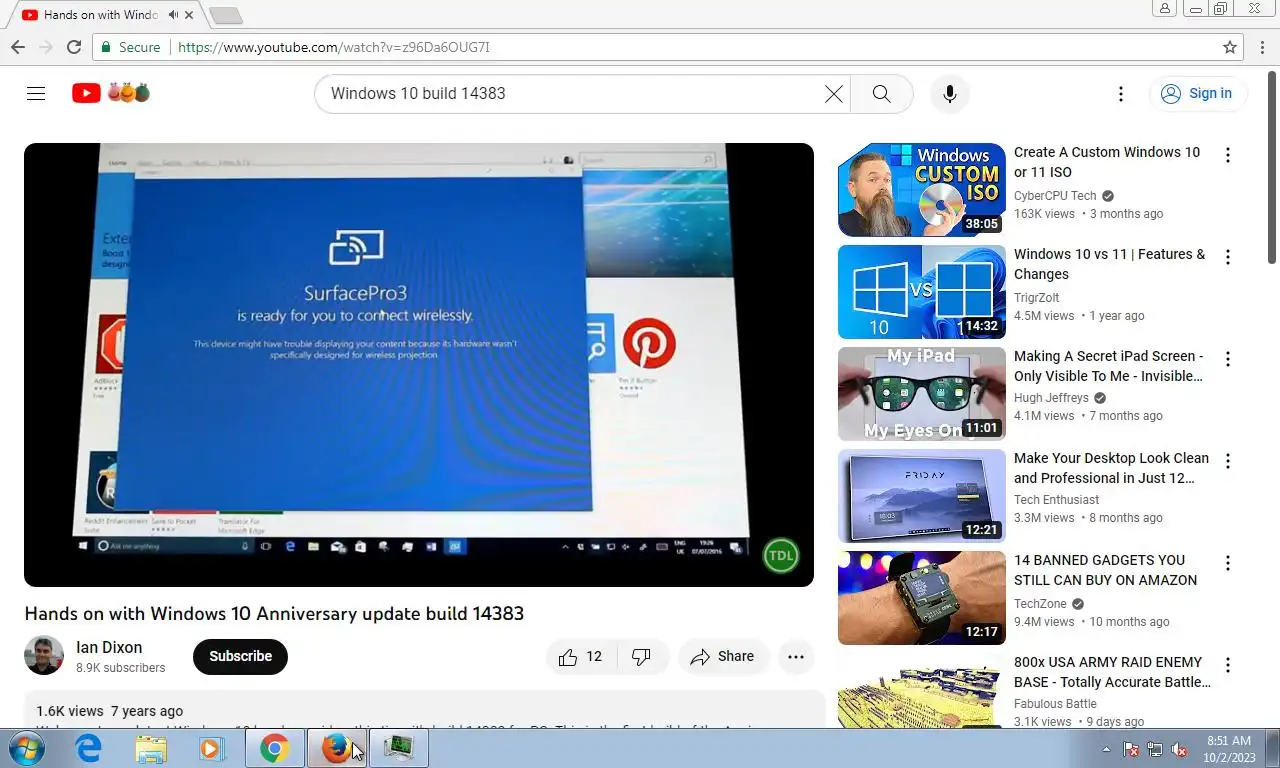Start voice search with microphone icon
This screenshot has width=1280, height=768.
pyautogui.click(x=949, y=93)
